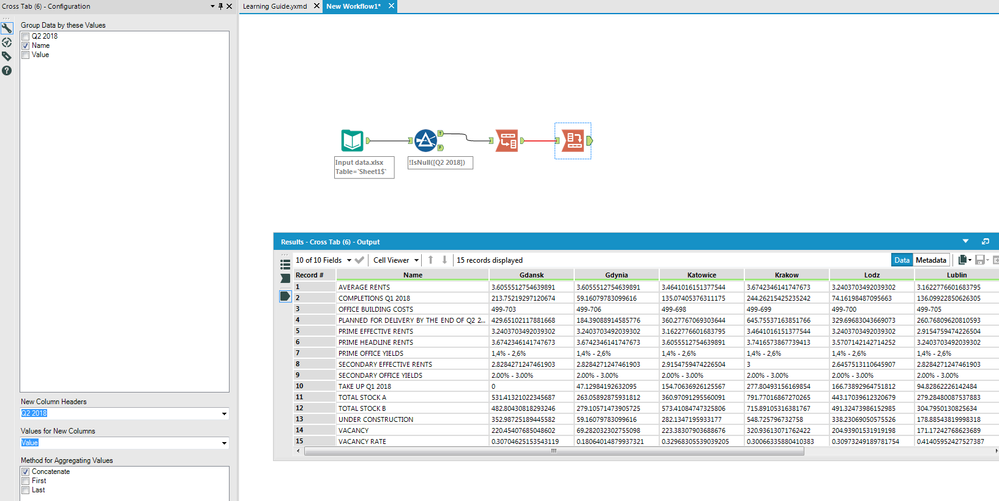
Task: Go to previous record up arrow
Action: [x=431, y=260]
